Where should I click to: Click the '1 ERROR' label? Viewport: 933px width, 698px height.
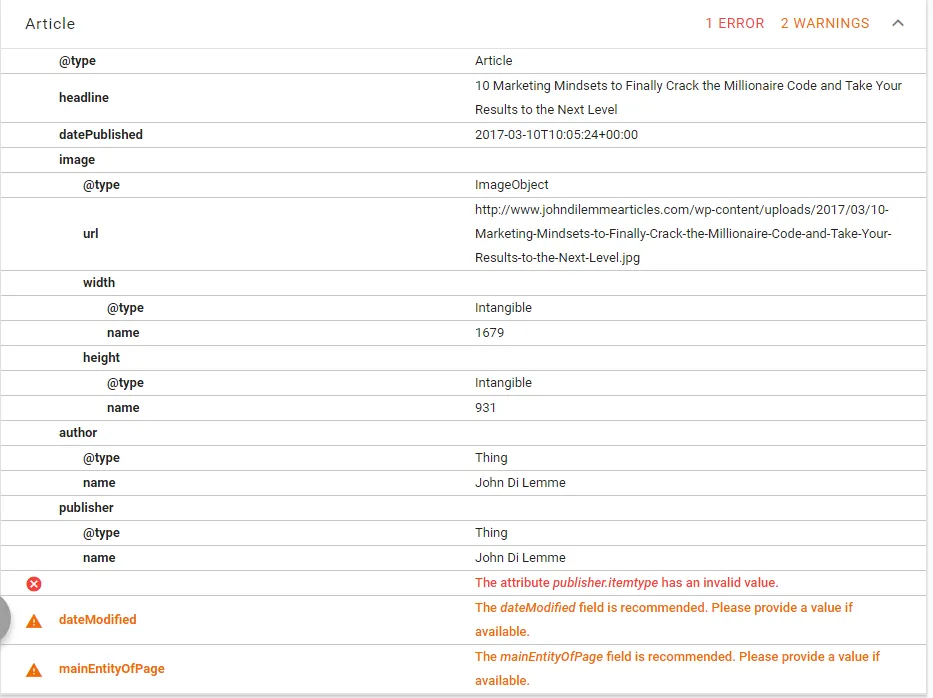coord(735,23)
